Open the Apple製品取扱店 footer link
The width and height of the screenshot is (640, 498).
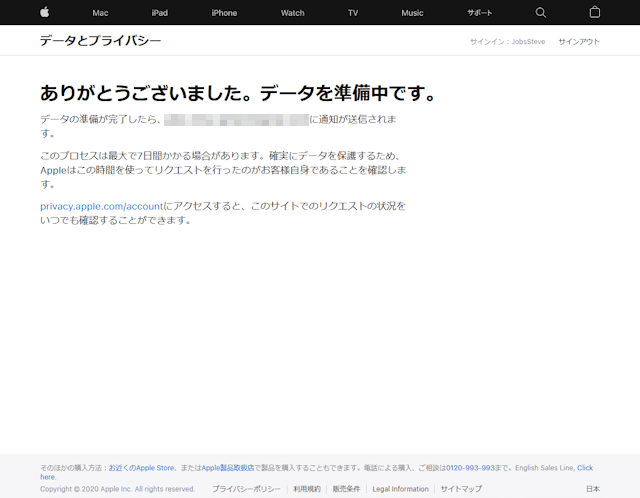click(228, 468)
